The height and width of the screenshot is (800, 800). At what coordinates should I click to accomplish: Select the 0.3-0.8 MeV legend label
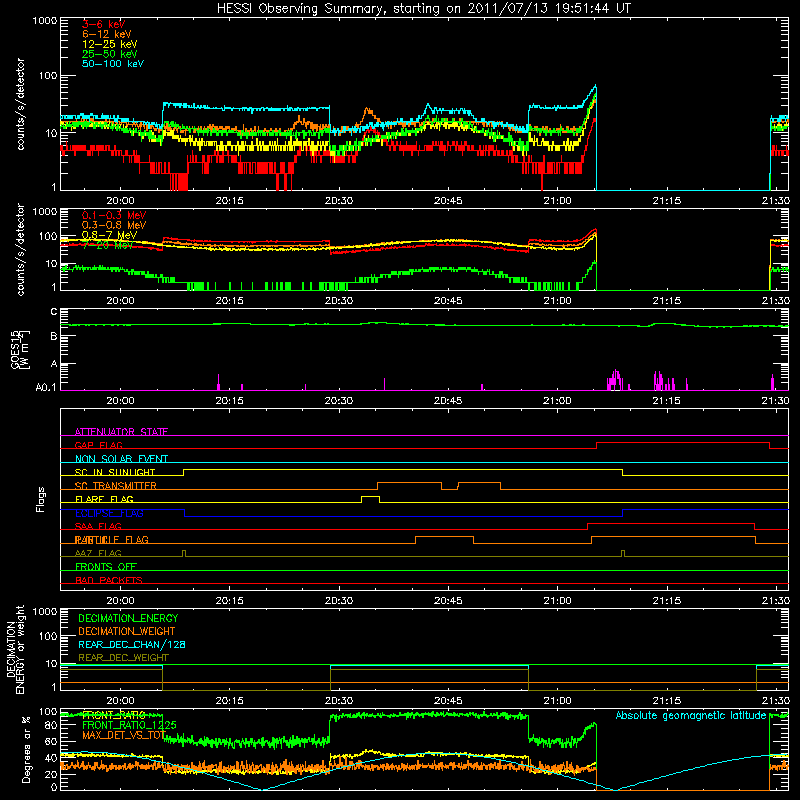pos(114,225)
